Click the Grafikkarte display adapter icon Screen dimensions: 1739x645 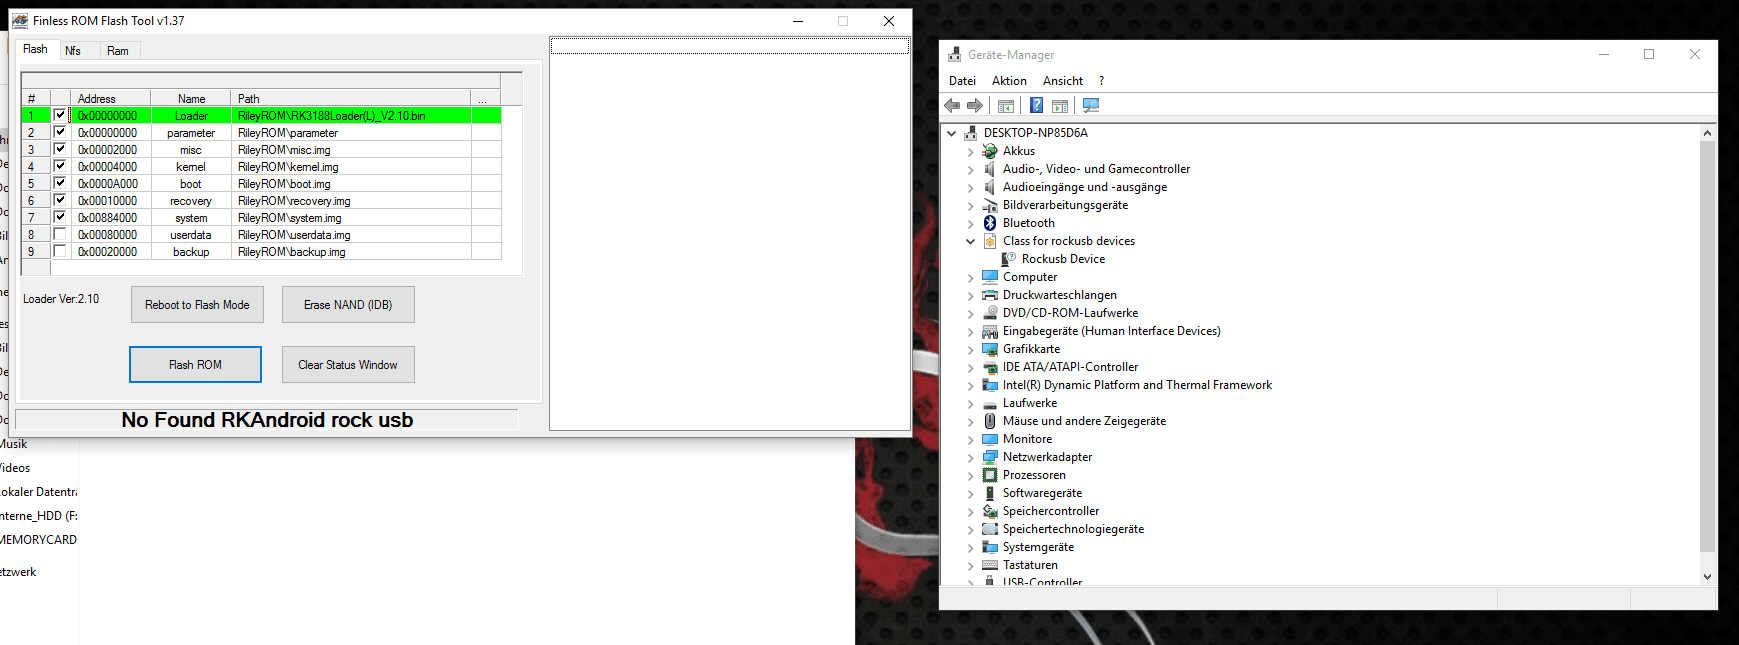tap(990, 349)
